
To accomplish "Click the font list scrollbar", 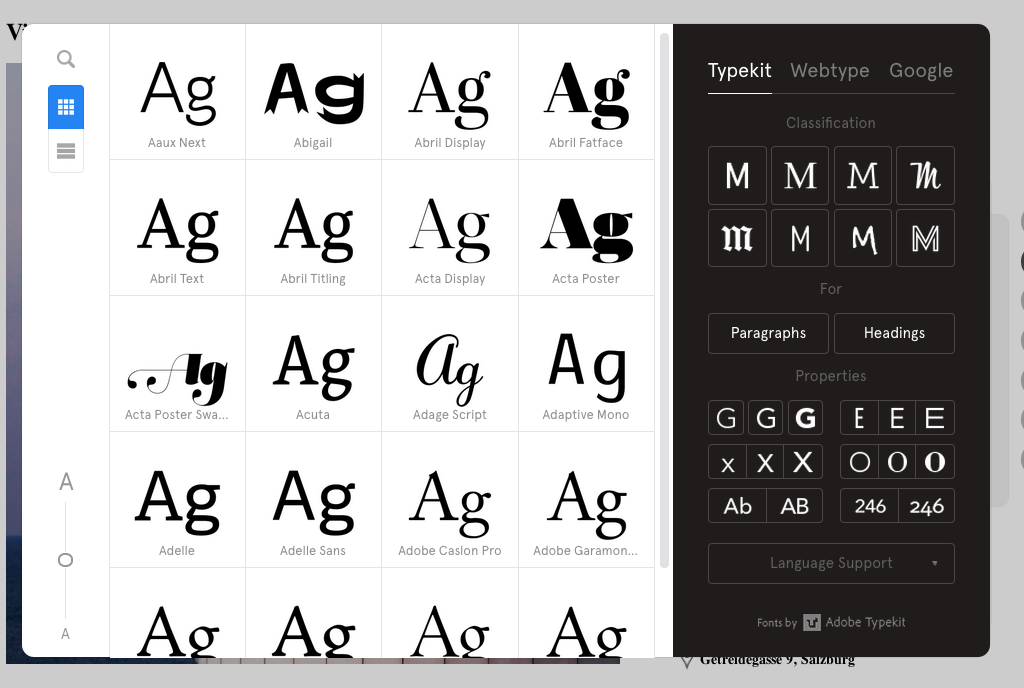I will pos(664,300).
